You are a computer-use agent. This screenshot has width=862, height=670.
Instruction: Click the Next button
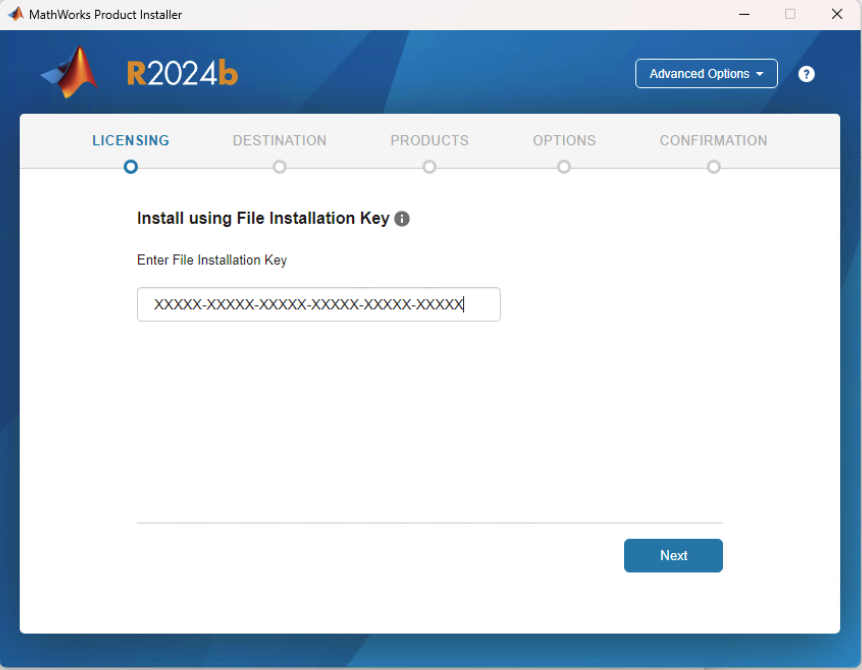point(673,555)
